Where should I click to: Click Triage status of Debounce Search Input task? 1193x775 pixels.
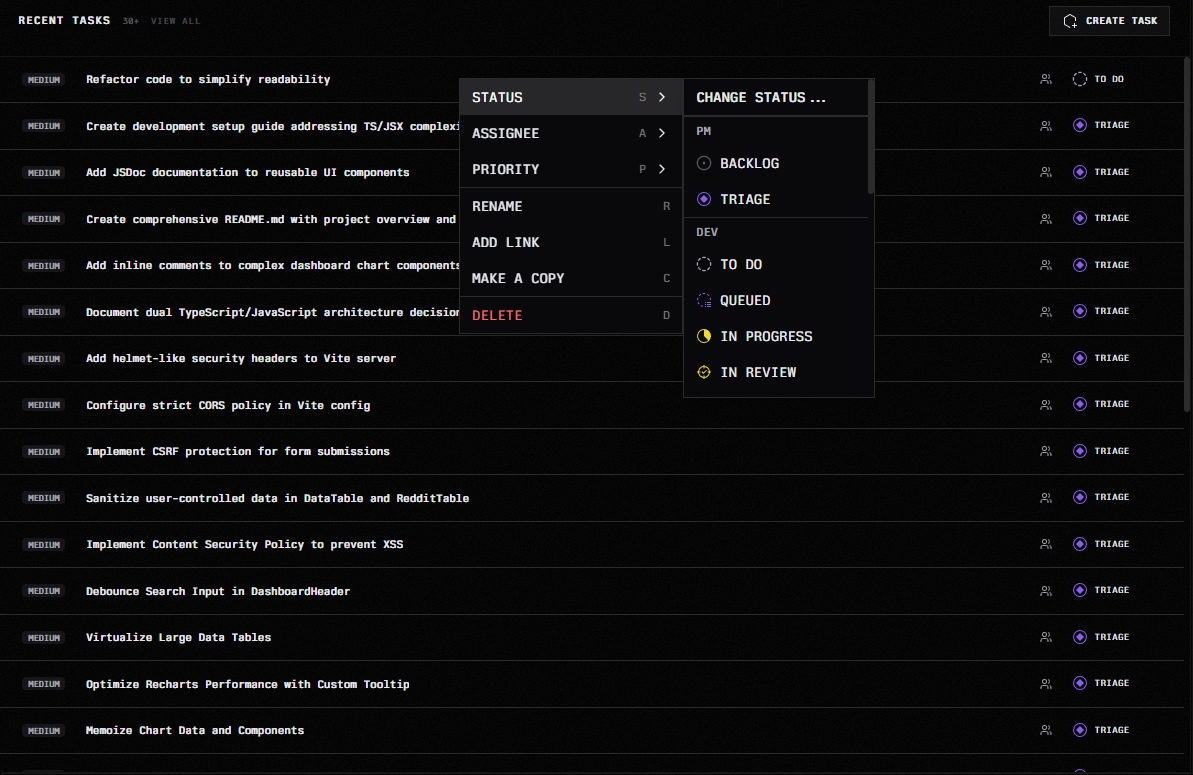(1101, 590)
